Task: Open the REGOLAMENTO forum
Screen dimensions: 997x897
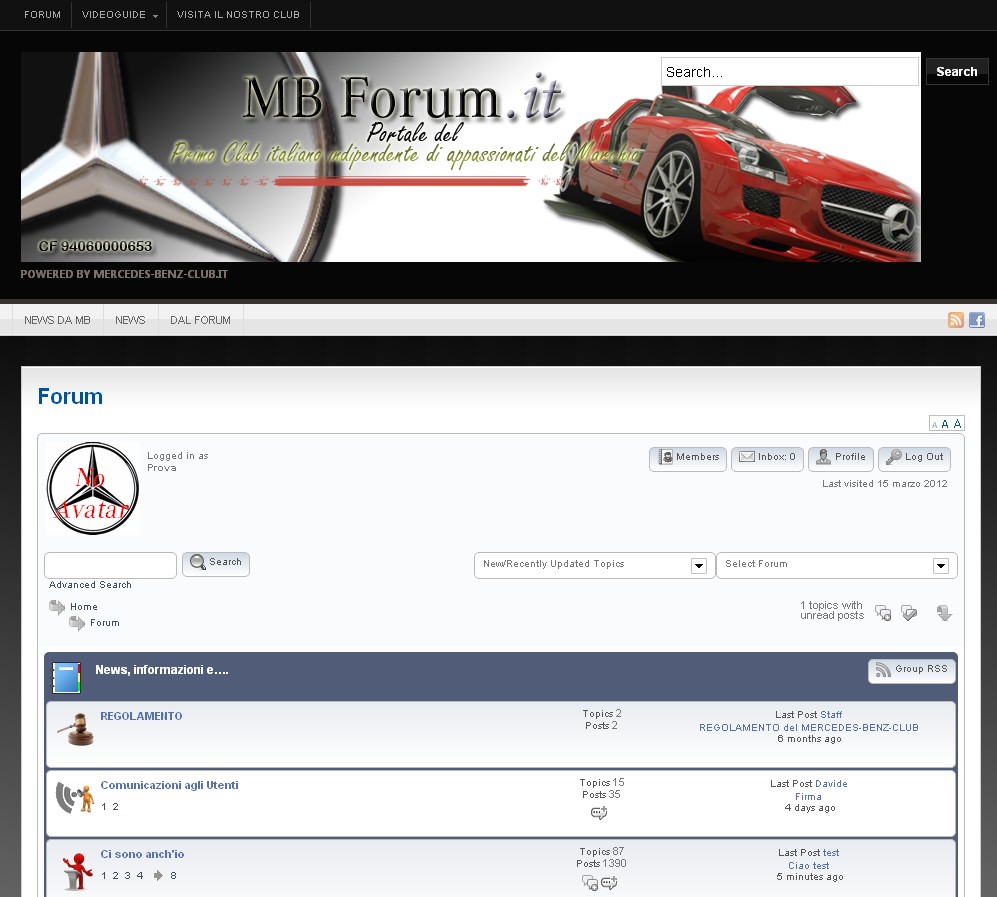Action: point(141,716)
